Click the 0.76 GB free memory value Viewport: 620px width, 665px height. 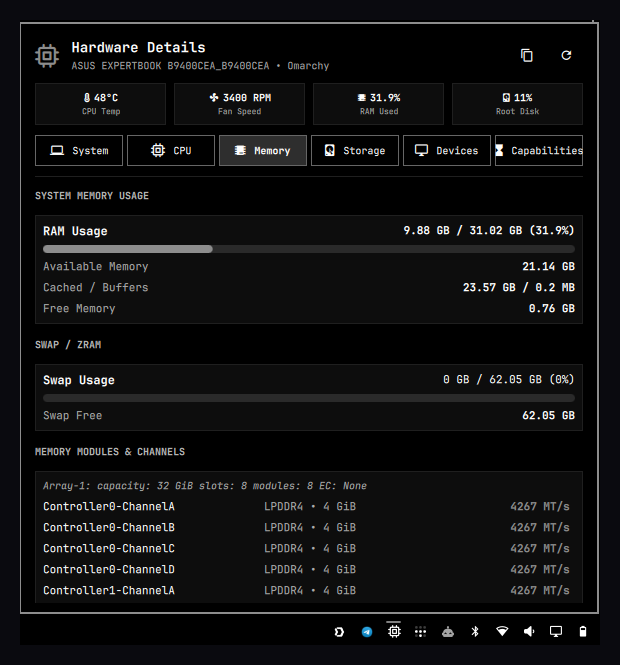(x=552, y=309)
